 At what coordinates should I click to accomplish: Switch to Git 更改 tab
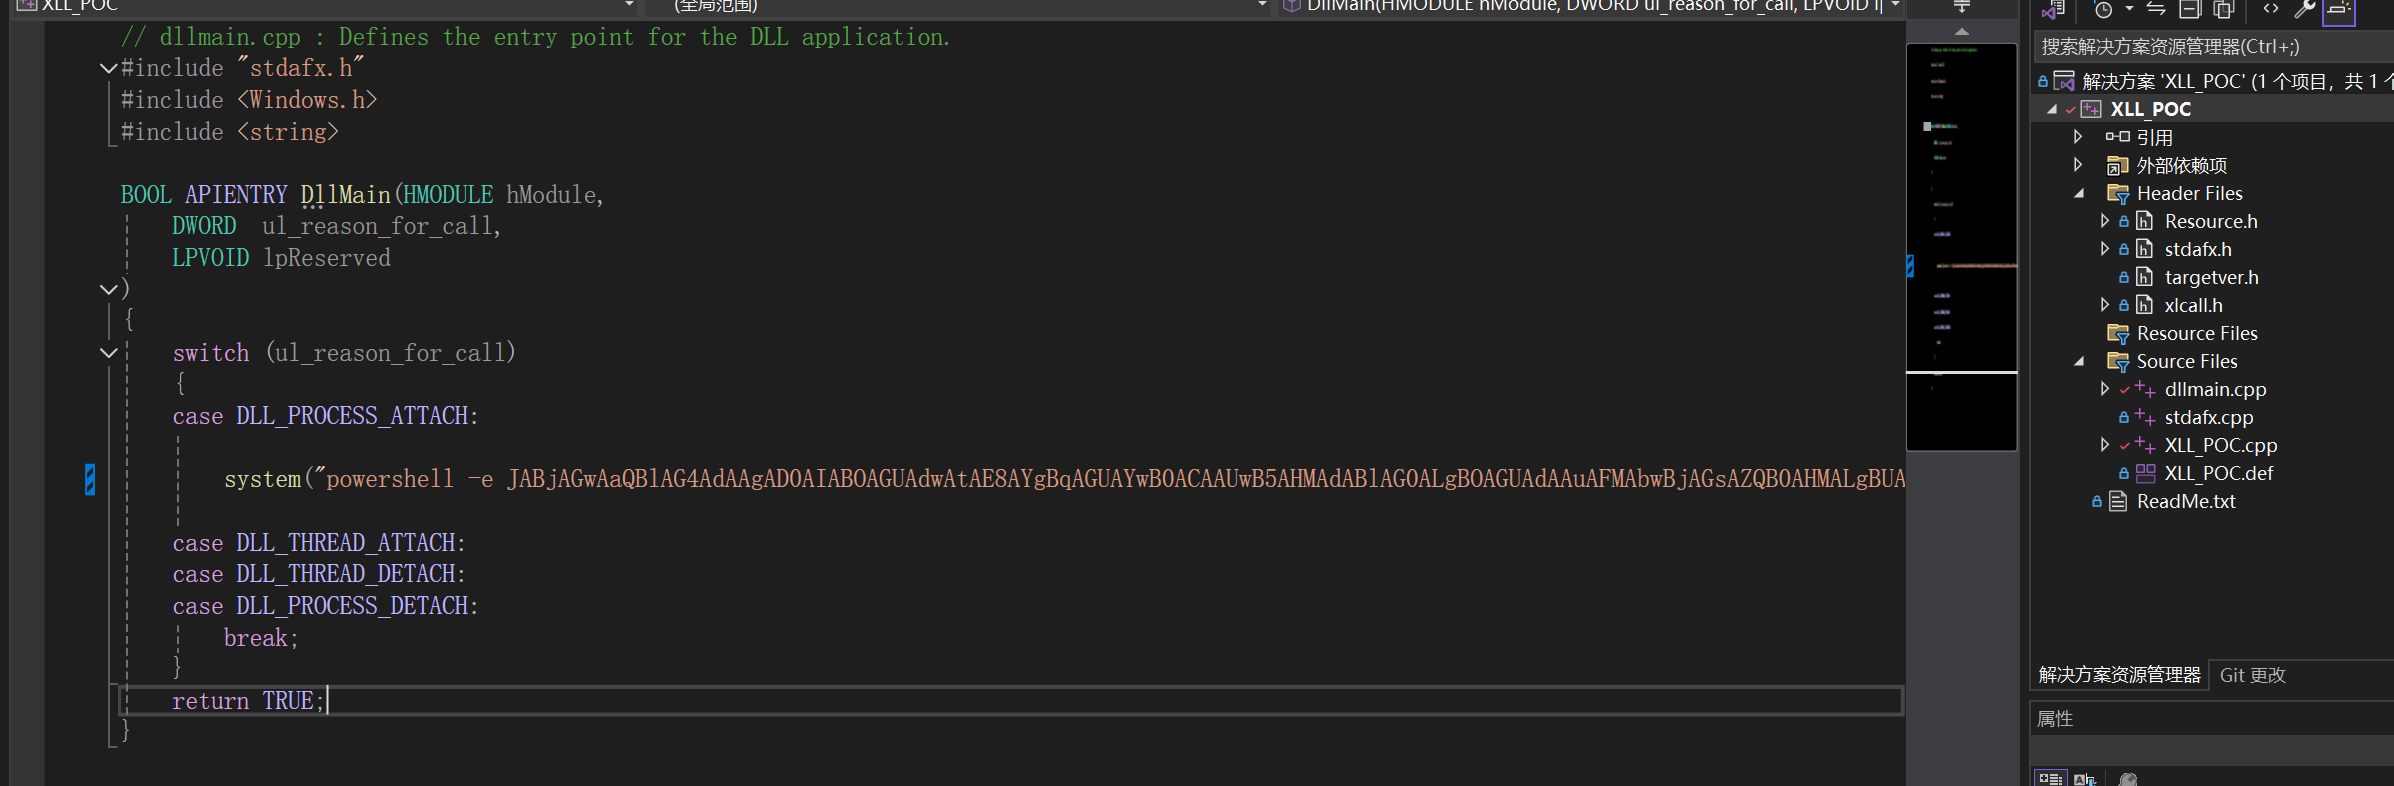[2252, 675]
